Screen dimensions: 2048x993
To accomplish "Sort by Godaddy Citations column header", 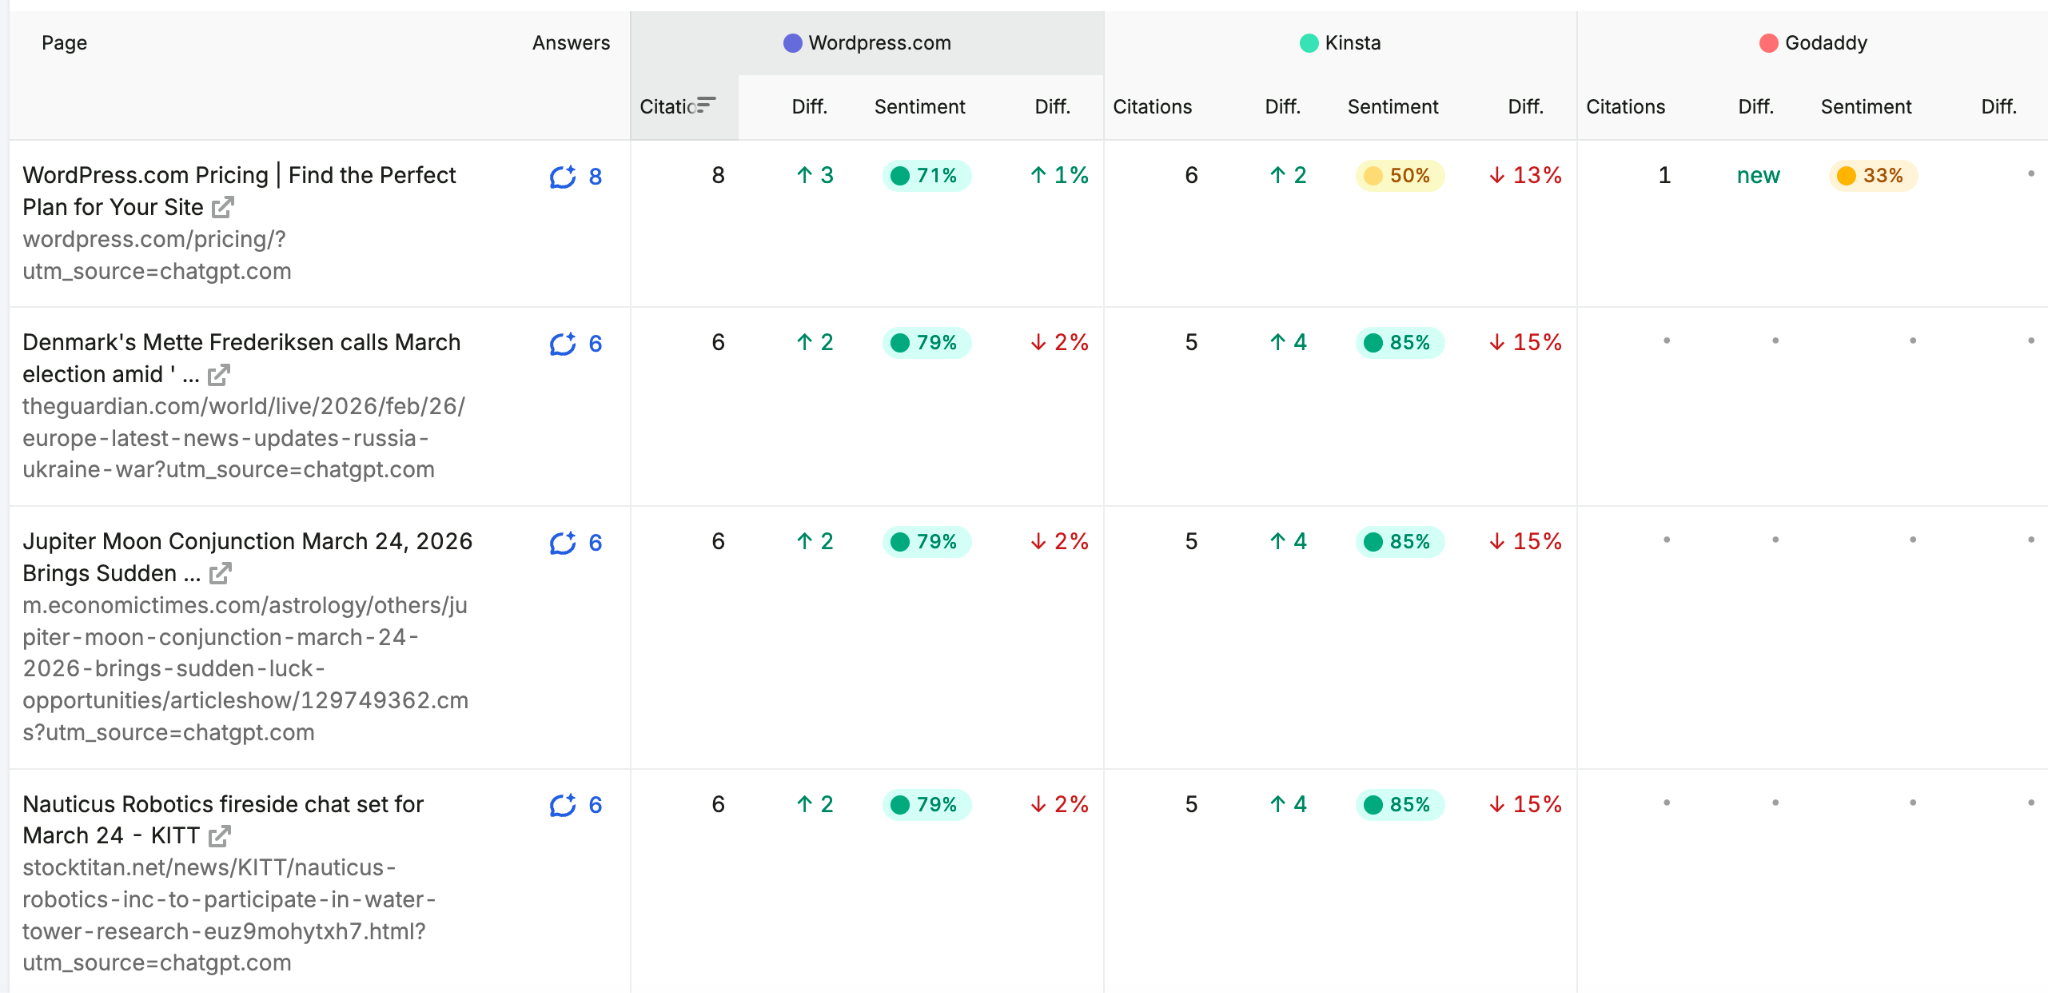I will pyautogui.click(x=1625, y=107).
